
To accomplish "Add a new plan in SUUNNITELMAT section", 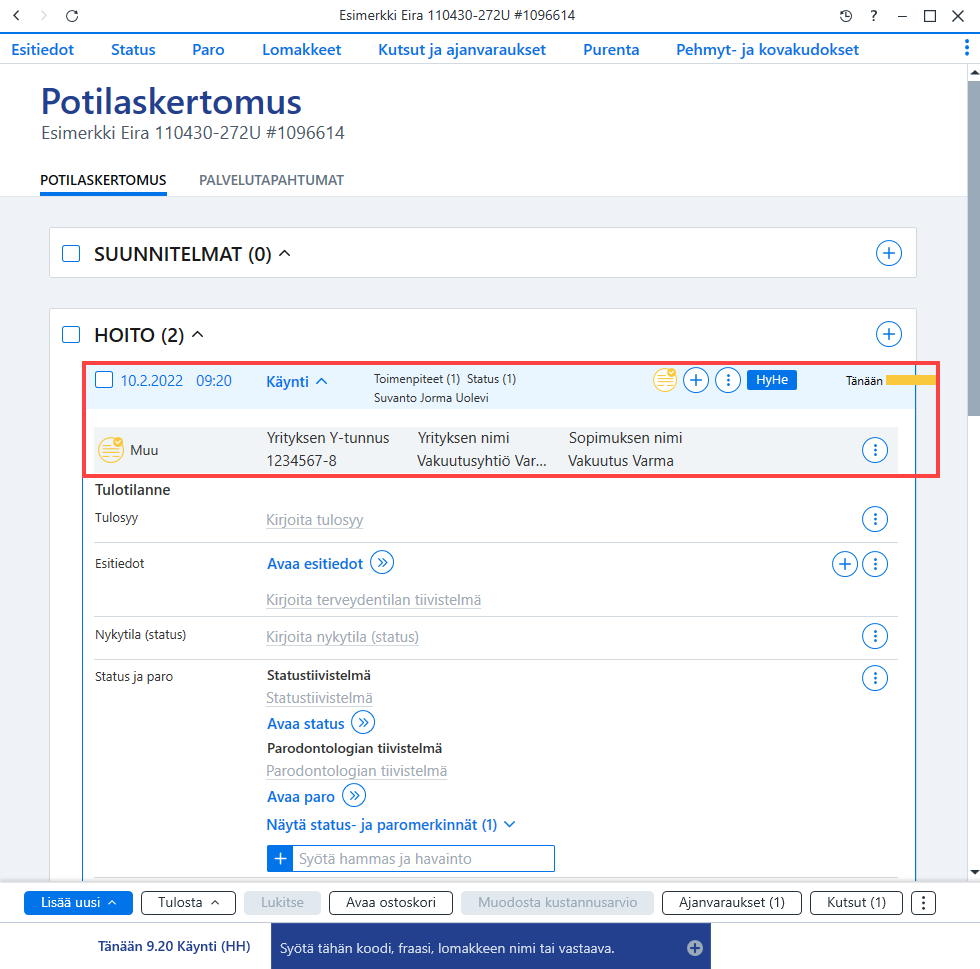I will tap(888, 253).
